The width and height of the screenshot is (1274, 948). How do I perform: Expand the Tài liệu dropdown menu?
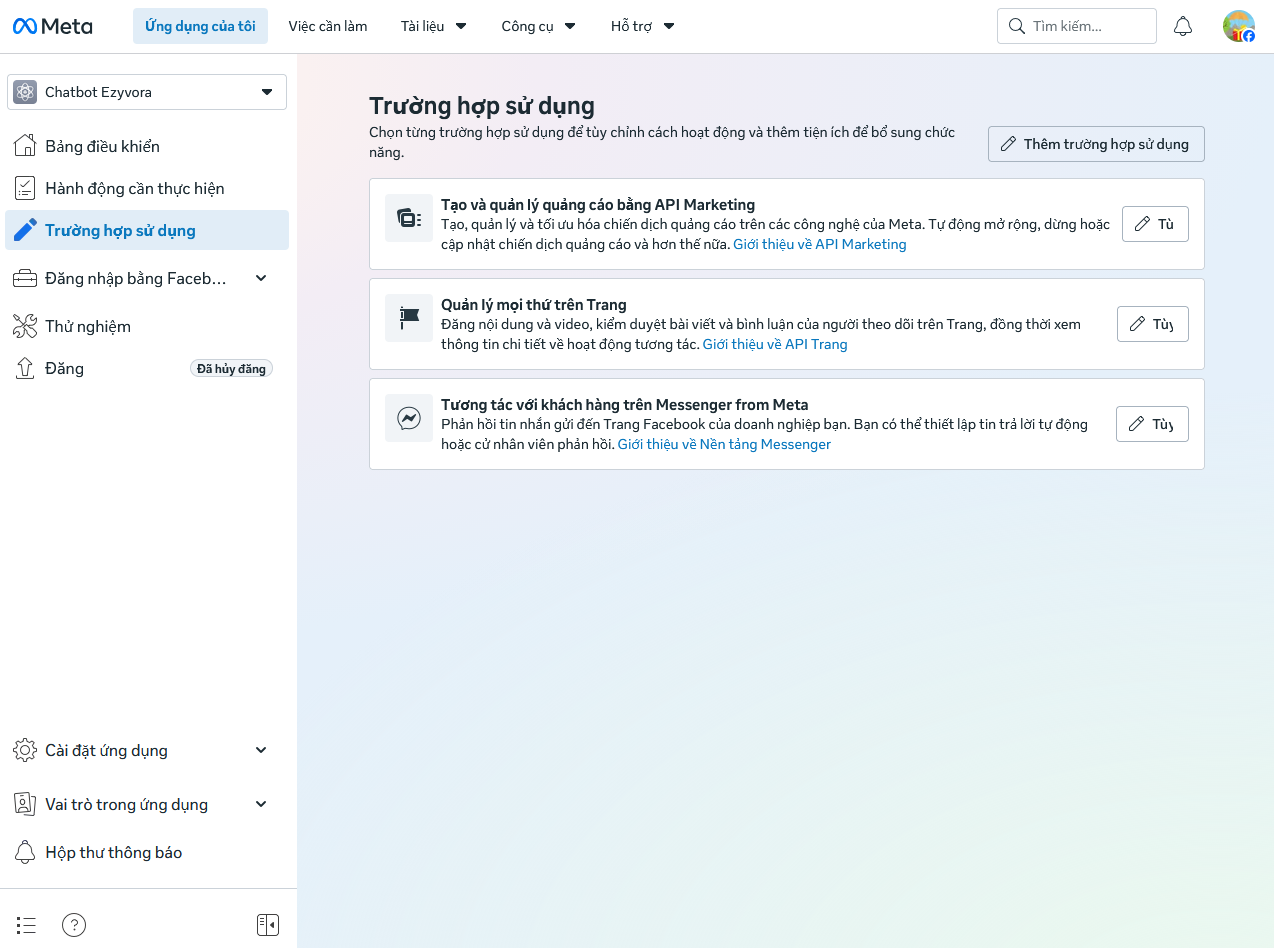[x=434, y=26]
